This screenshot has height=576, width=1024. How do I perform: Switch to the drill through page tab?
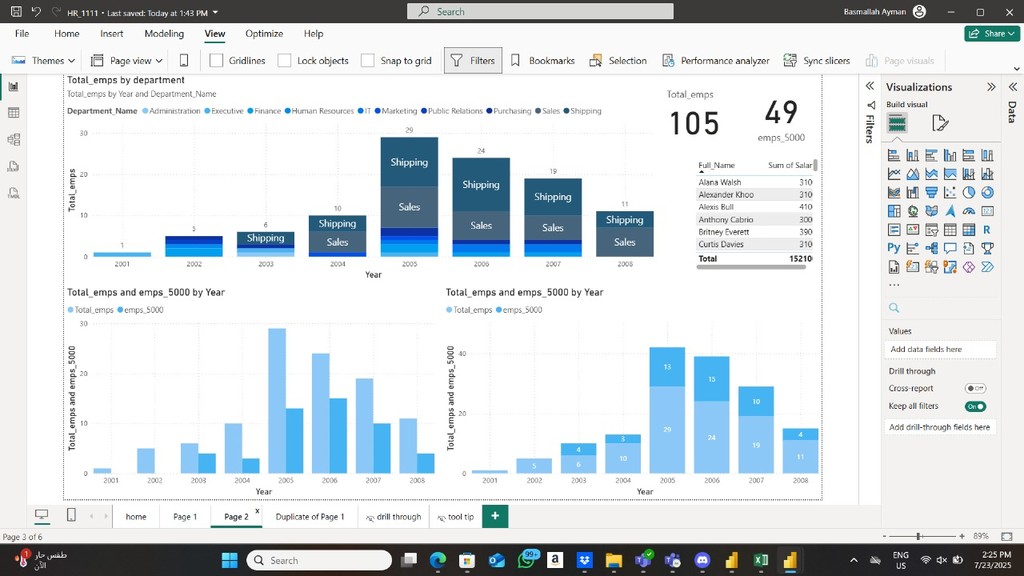(393, 517)
